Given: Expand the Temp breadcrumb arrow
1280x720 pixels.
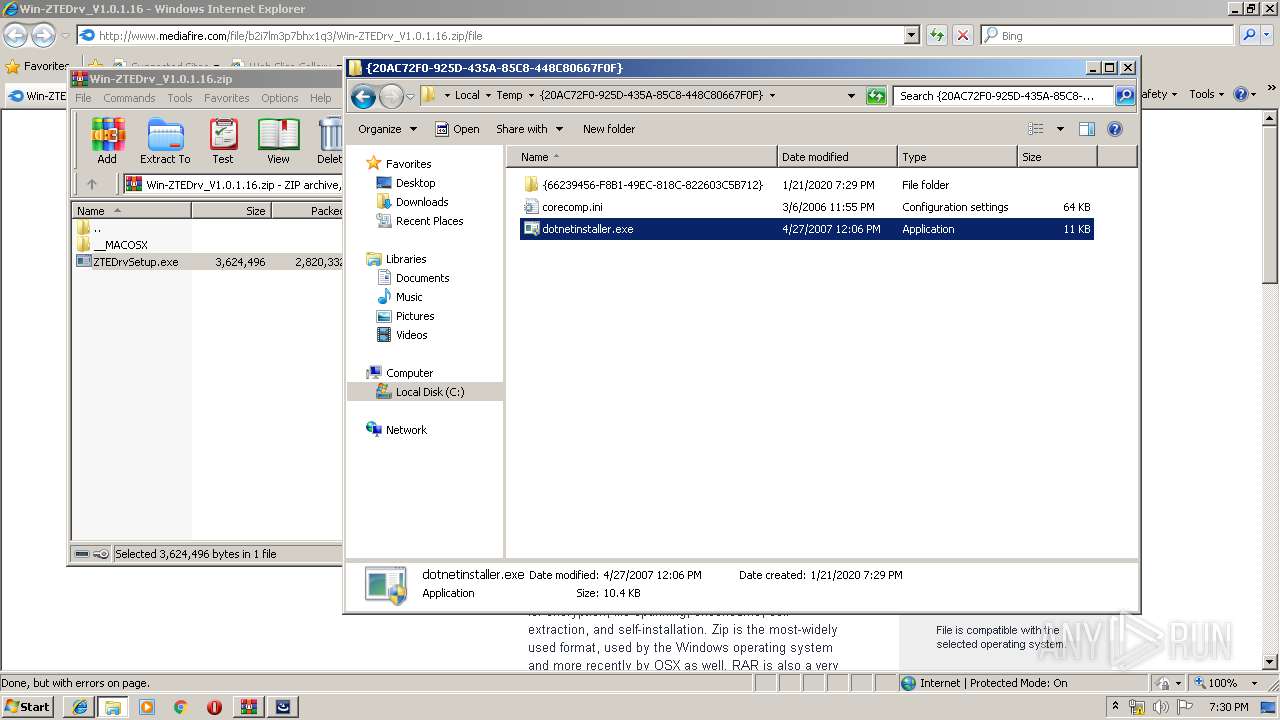Looking at the screenshot, I should pos(531,96).
